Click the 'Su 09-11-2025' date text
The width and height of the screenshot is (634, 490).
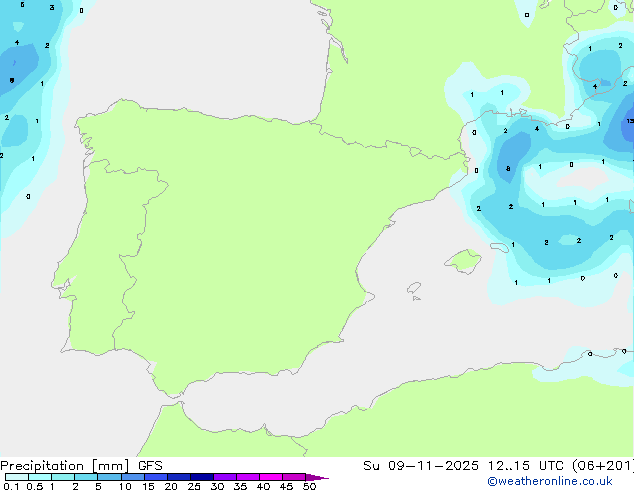pos(421,466)
